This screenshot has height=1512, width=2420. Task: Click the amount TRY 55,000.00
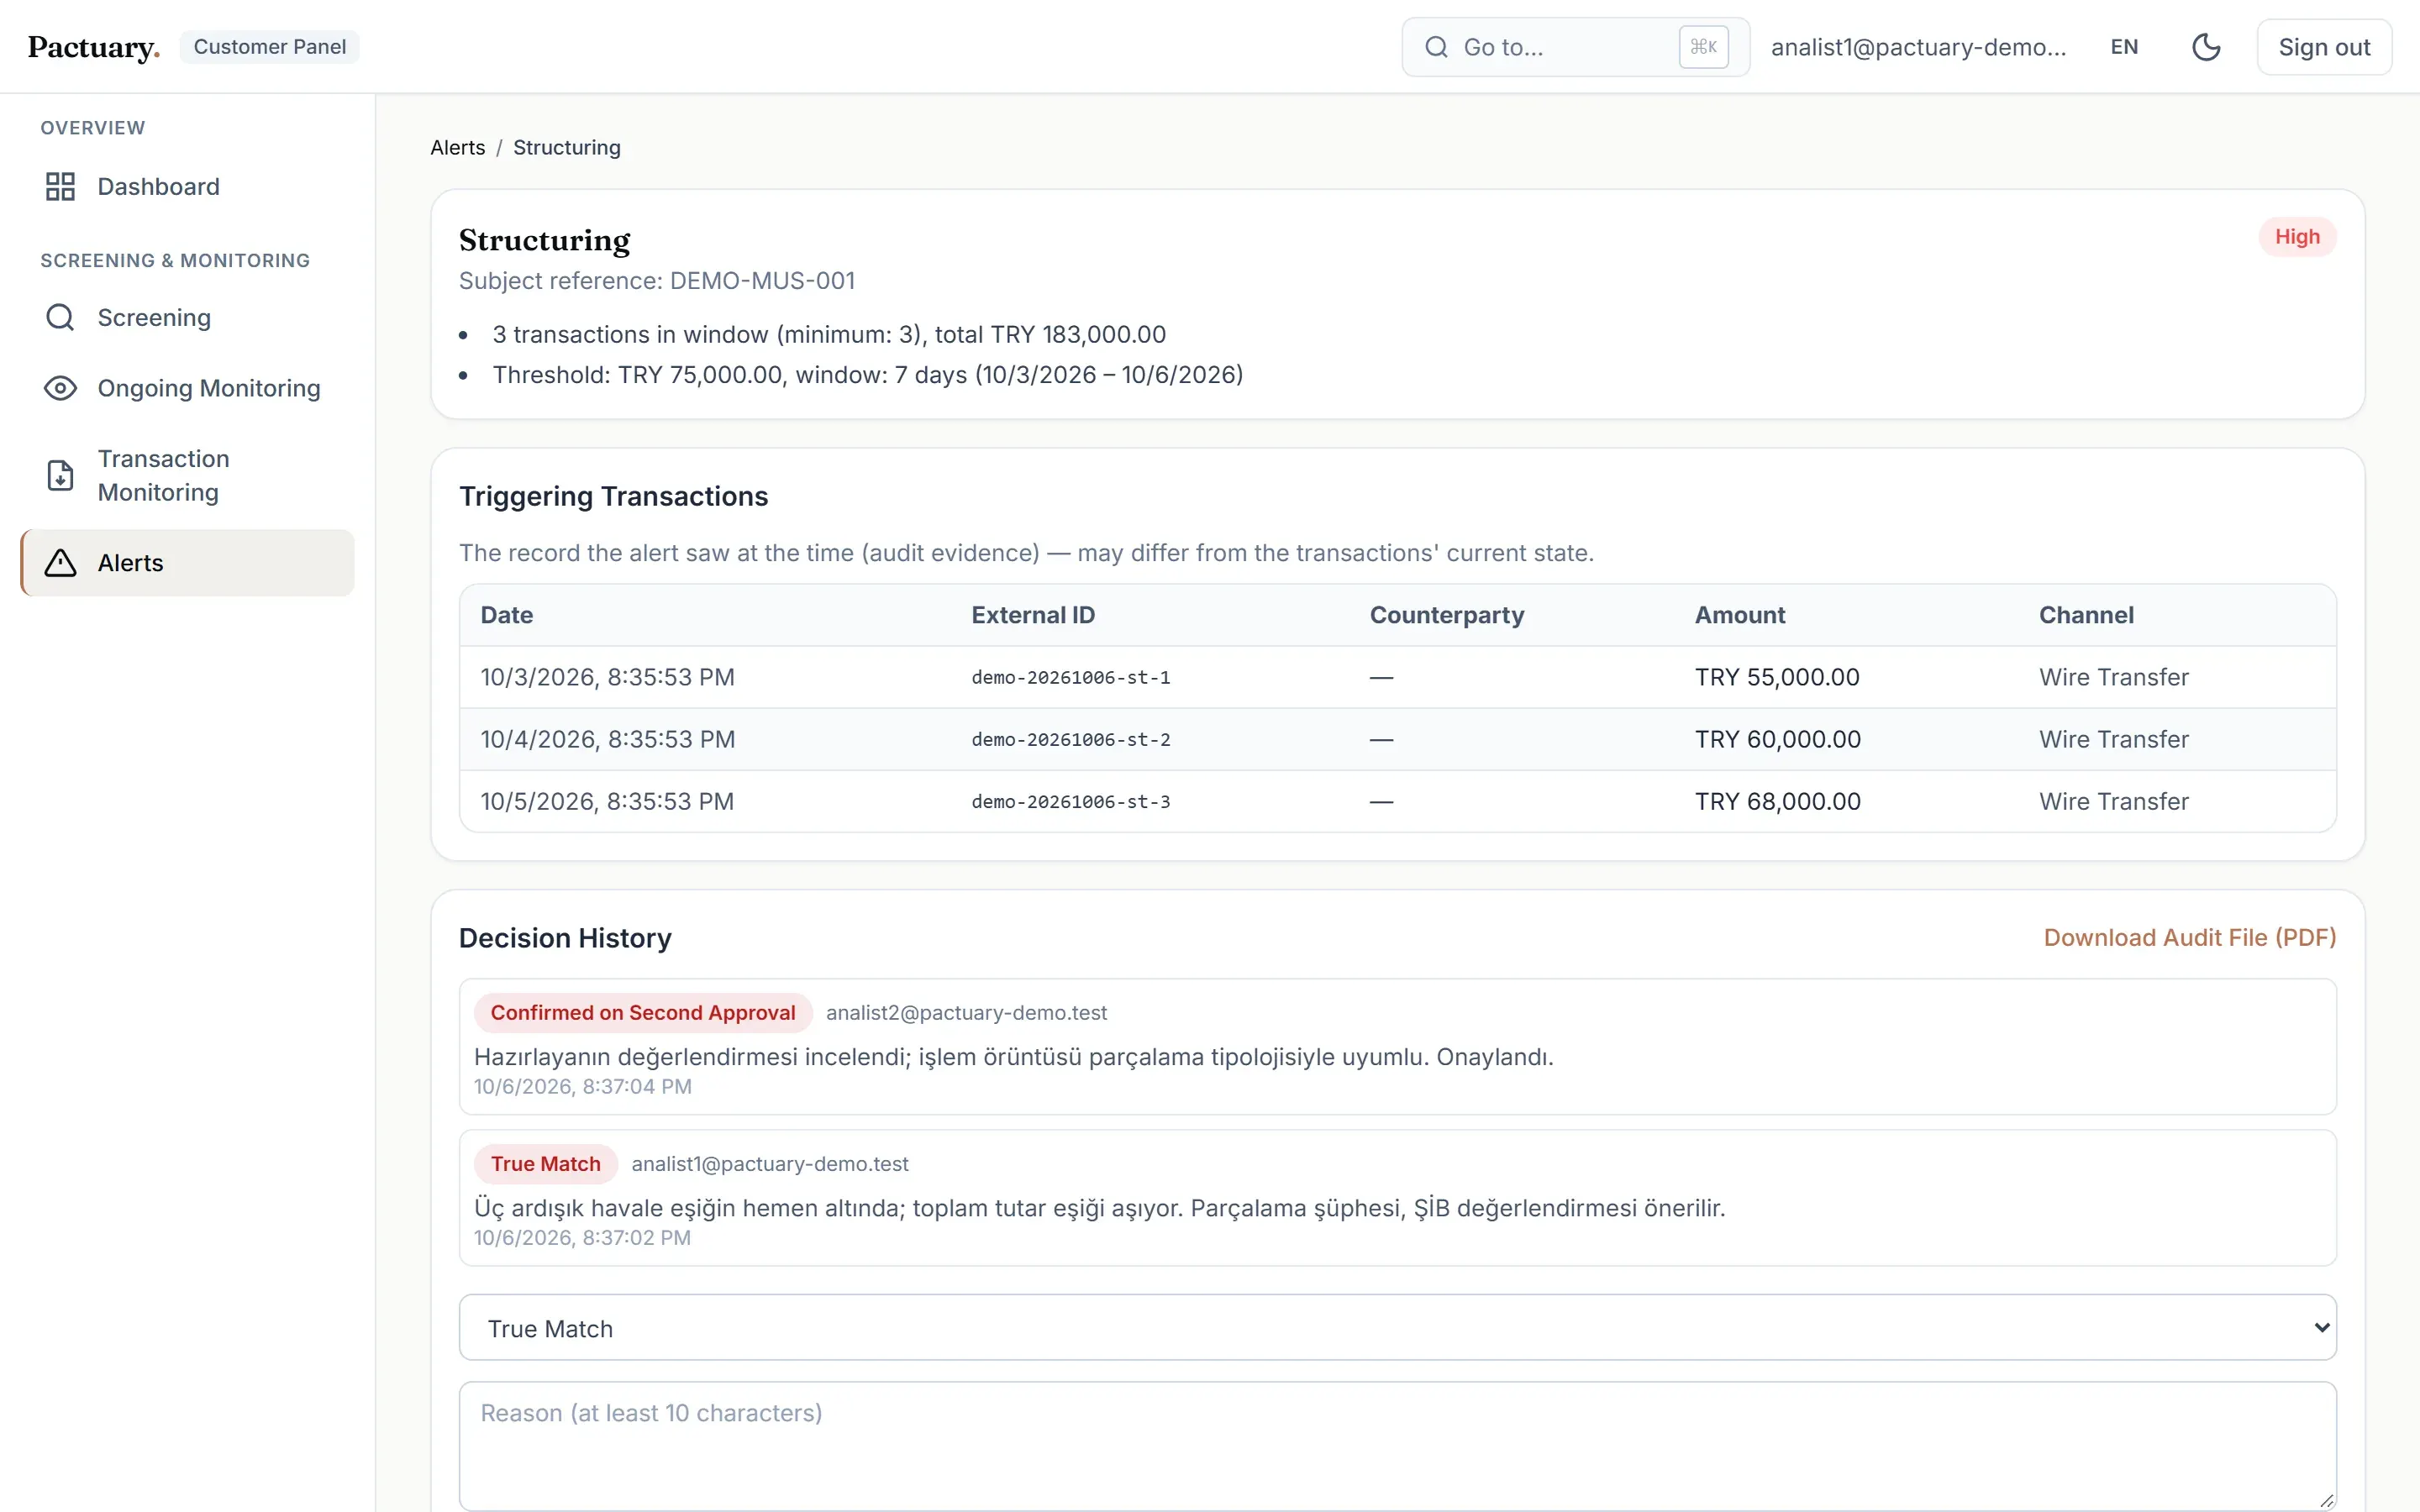point(1777,678)
